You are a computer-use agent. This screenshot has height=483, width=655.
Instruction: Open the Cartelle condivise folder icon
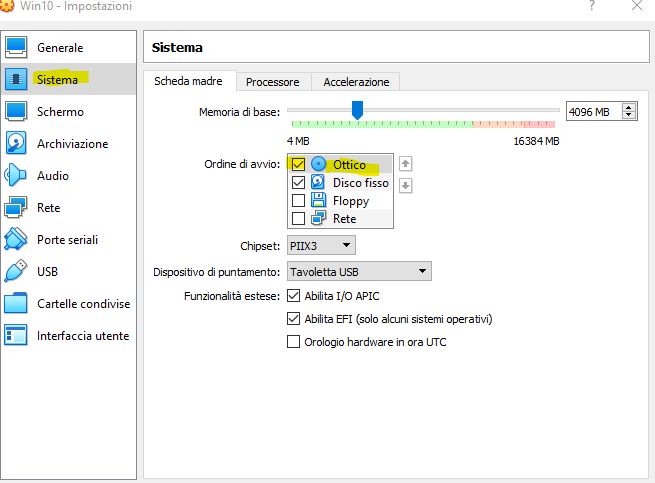pos(16,303)
